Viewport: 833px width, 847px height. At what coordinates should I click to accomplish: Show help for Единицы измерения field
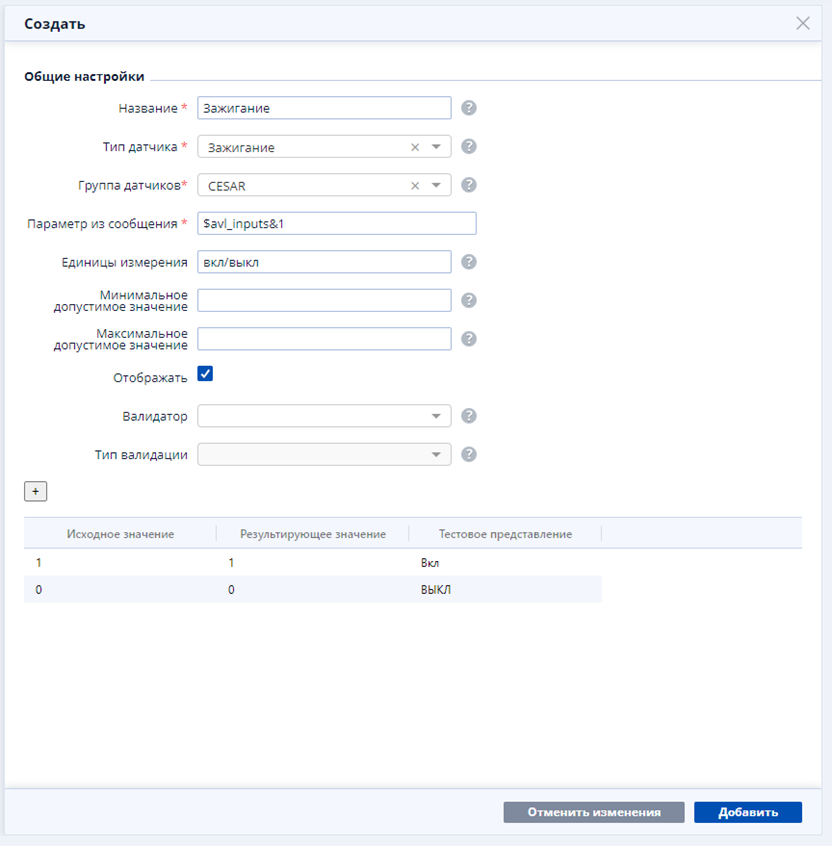click(468, 262)
